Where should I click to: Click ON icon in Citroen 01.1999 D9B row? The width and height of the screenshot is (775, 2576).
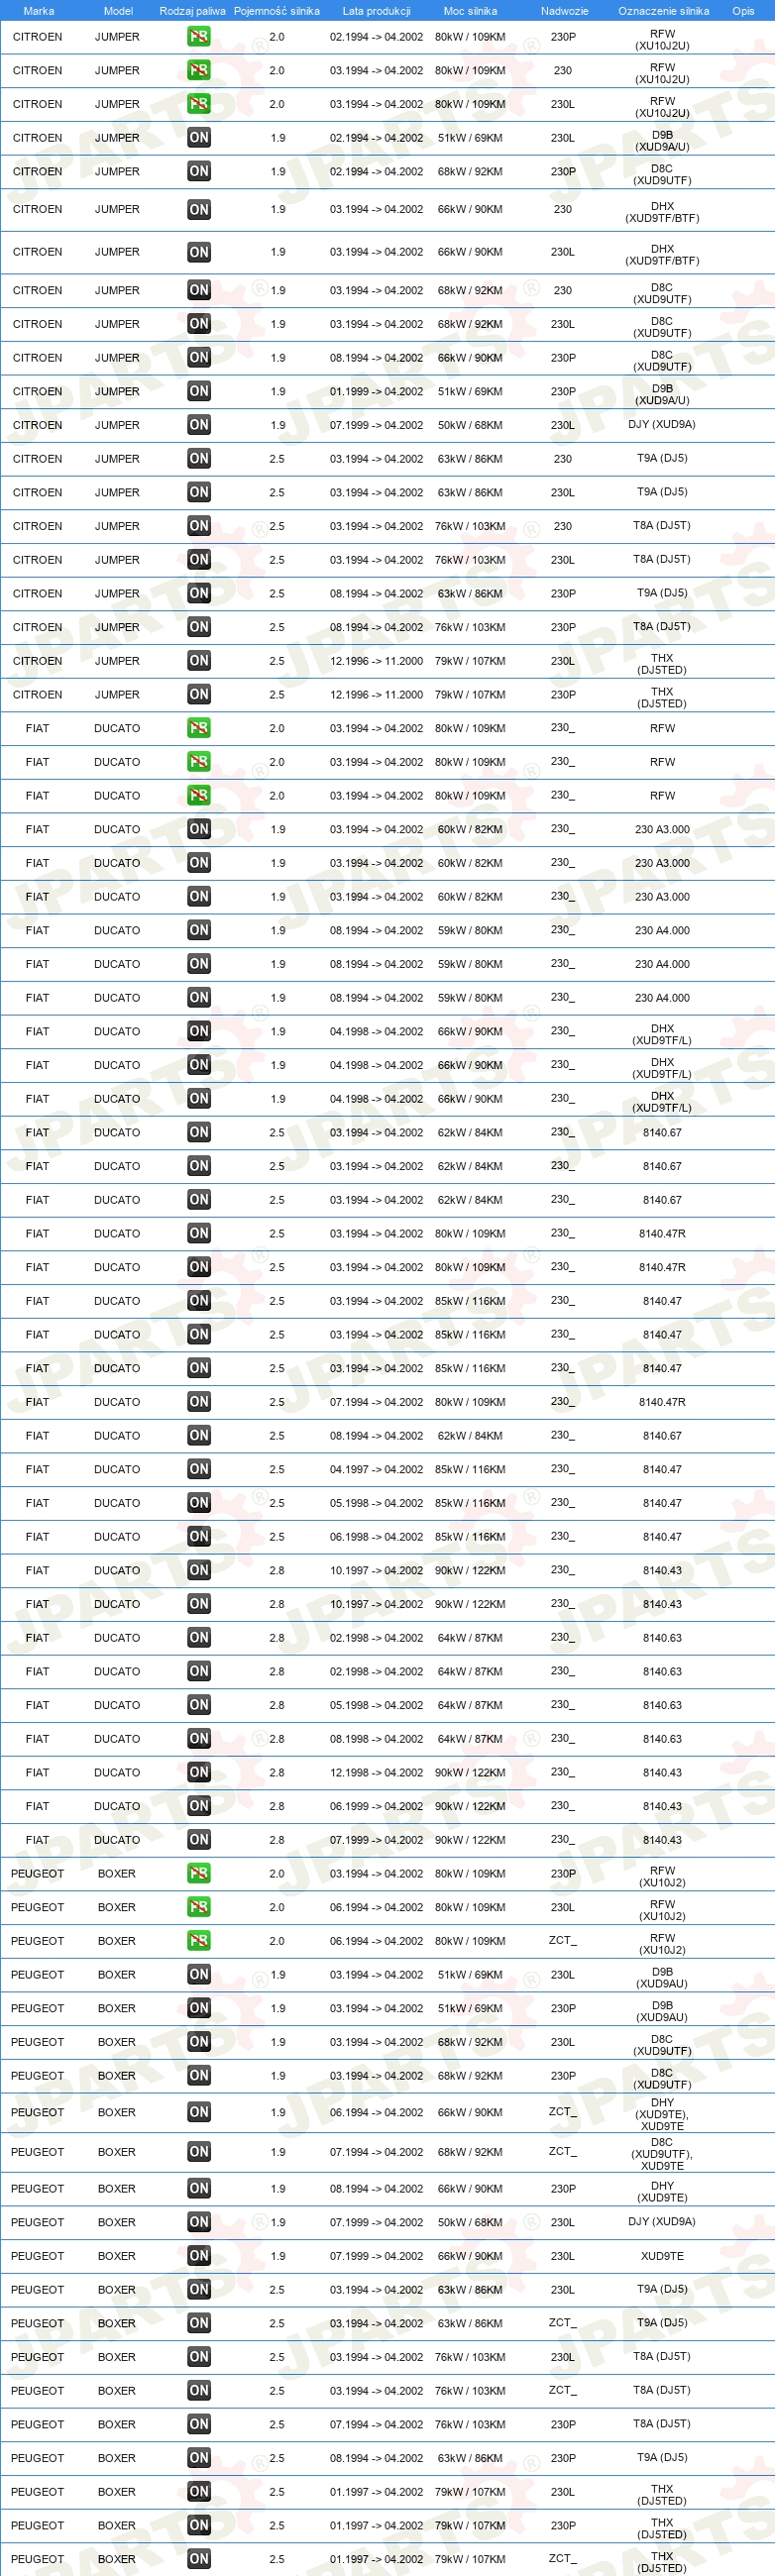(x=199, y=391)
